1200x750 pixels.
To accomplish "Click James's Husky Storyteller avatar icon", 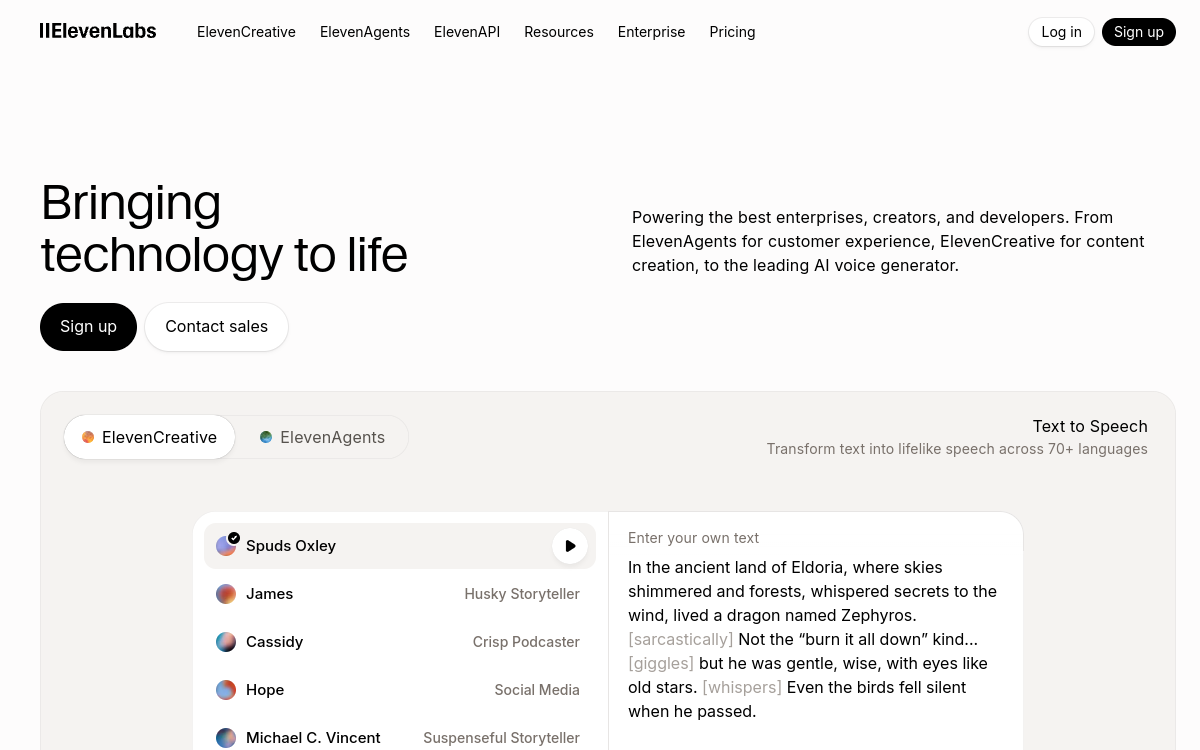I will [x=226, y=594].
